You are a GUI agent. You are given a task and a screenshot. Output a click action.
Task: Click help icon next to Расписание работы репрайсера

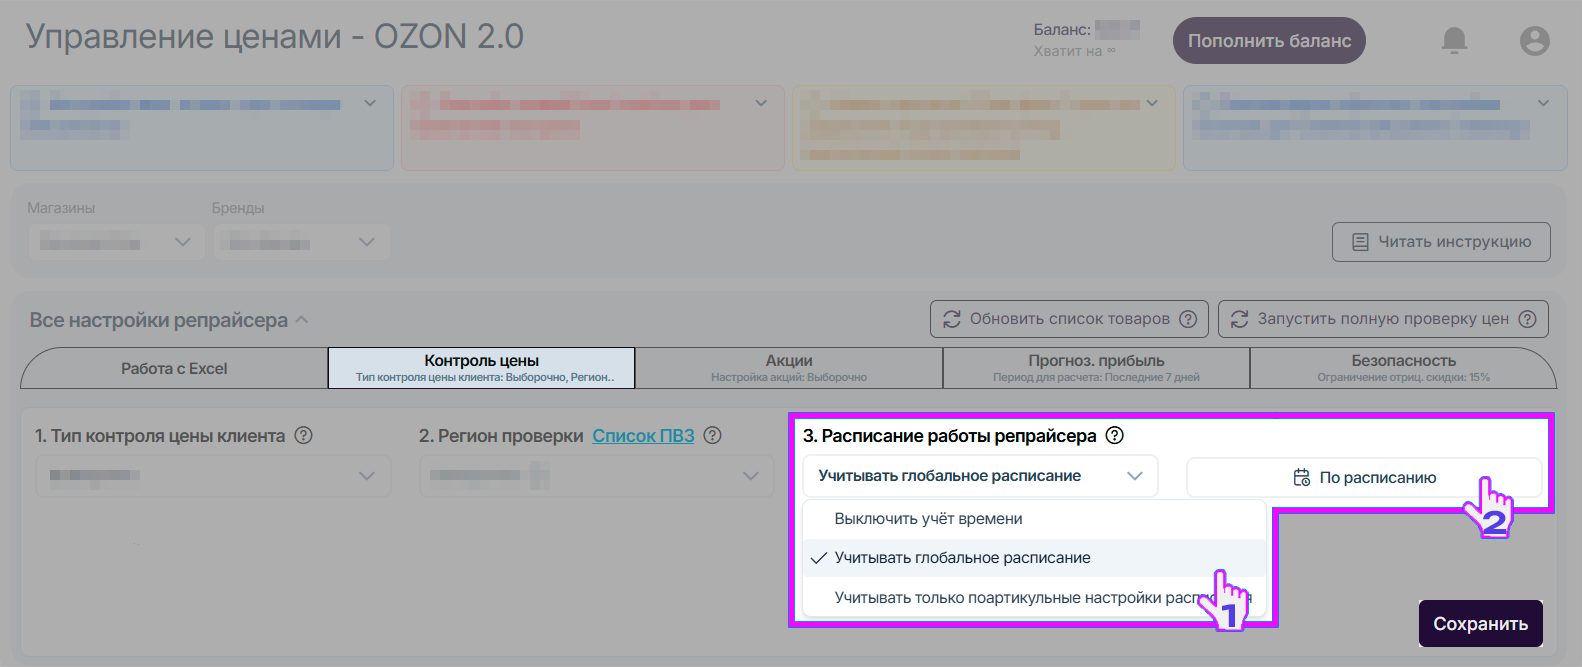[1115, 435]
